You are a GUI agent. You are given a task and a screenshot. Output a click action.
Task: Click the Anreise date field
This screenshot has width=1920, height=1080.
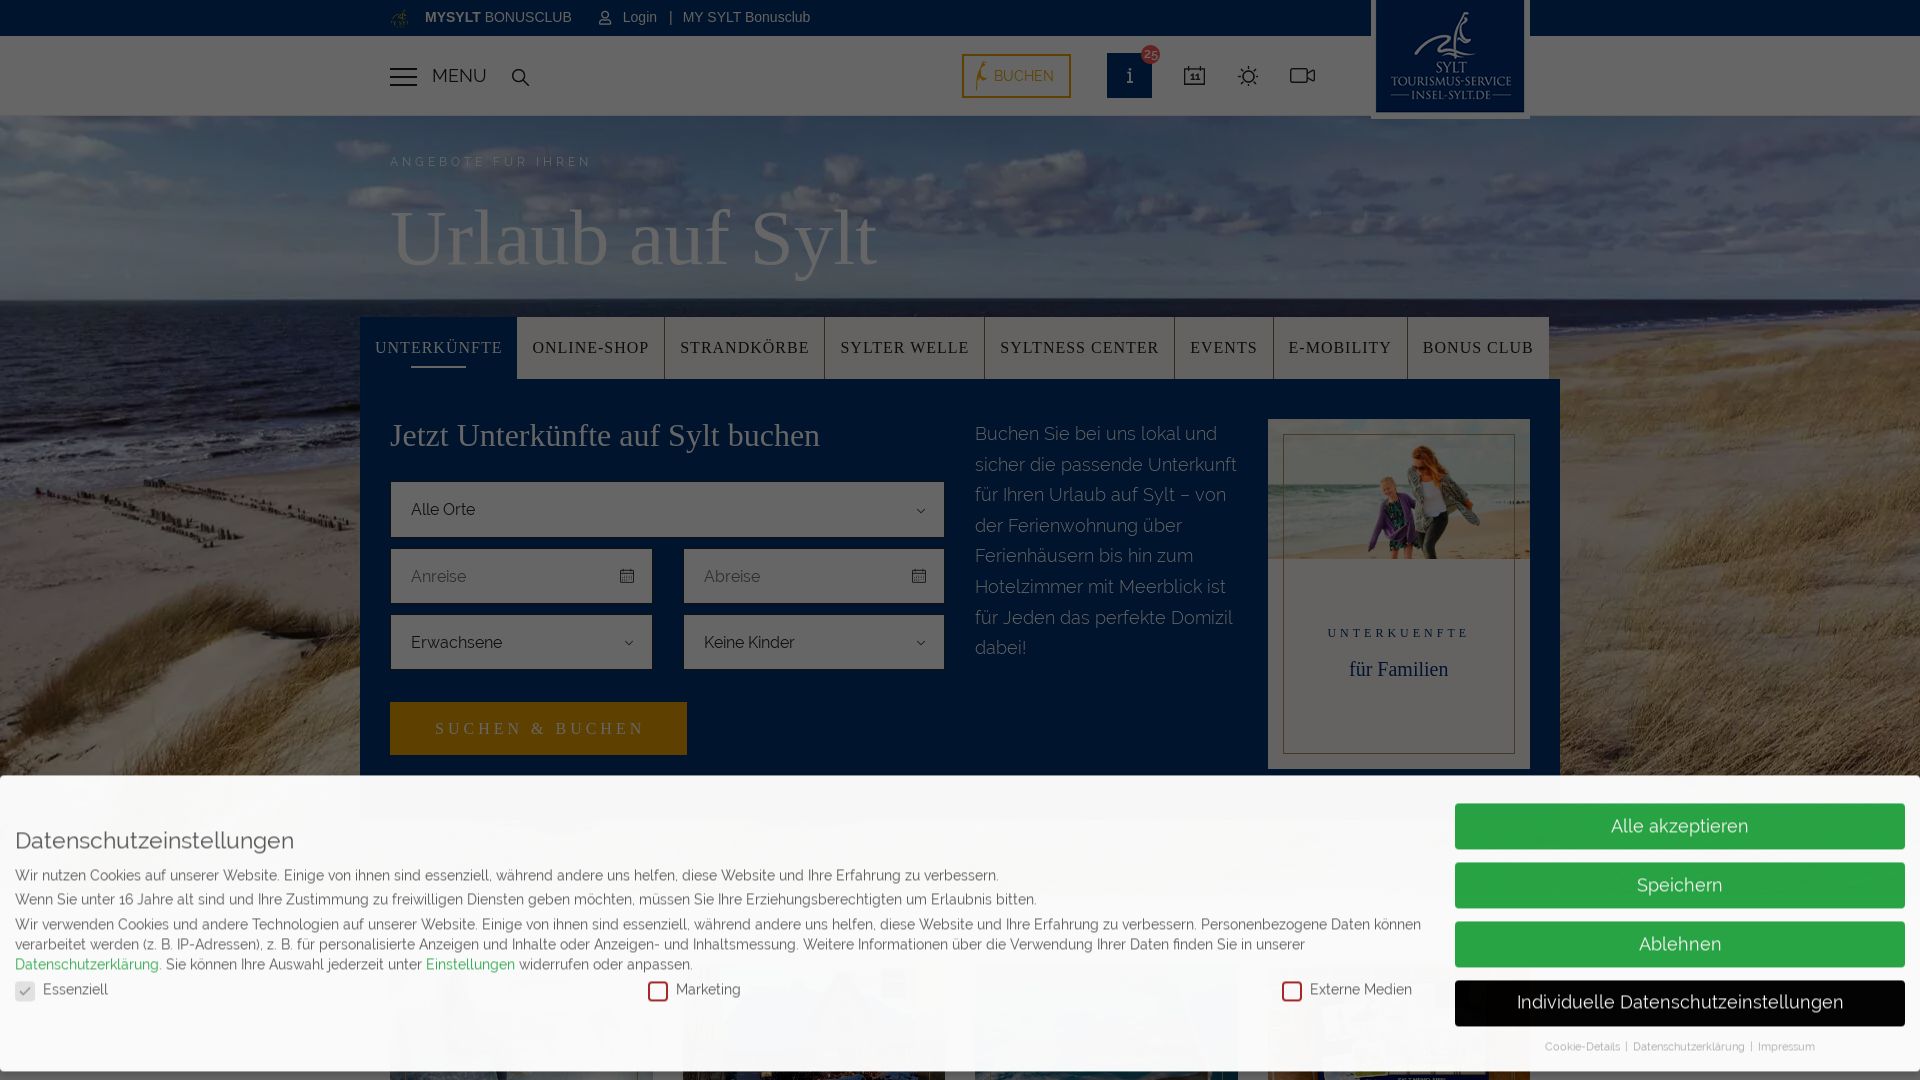(521, 576)
